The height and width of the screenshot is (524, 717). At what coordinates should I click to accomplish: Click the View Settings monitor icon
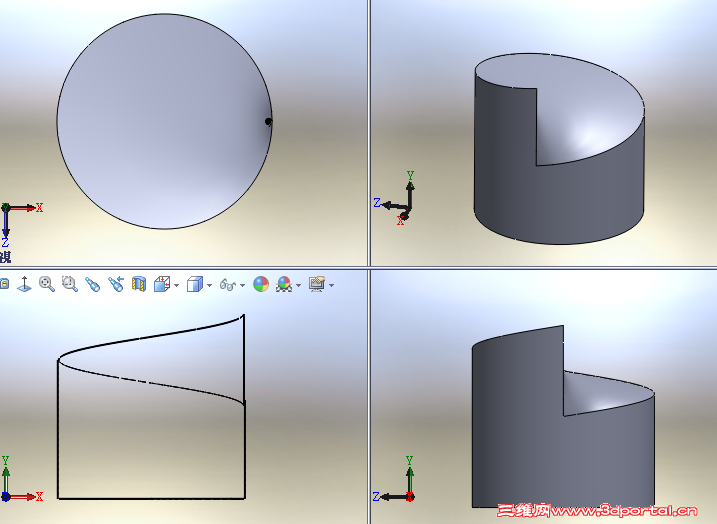point(317,284)
